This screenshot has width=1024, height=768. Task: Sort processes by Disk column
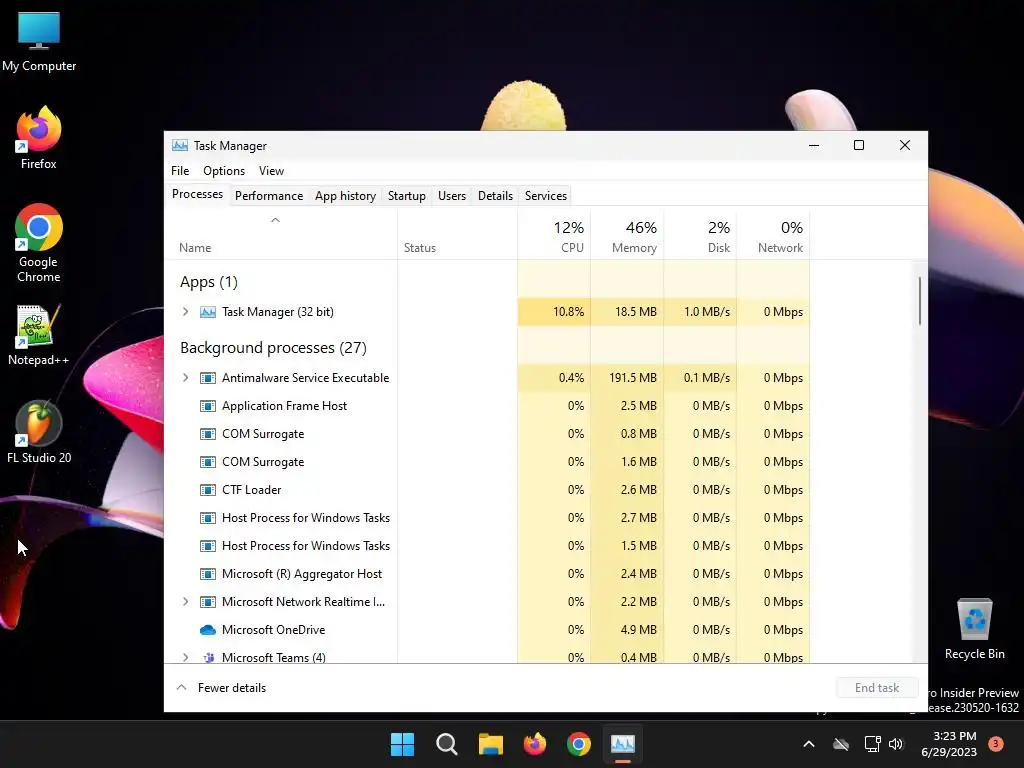point(700,236)
